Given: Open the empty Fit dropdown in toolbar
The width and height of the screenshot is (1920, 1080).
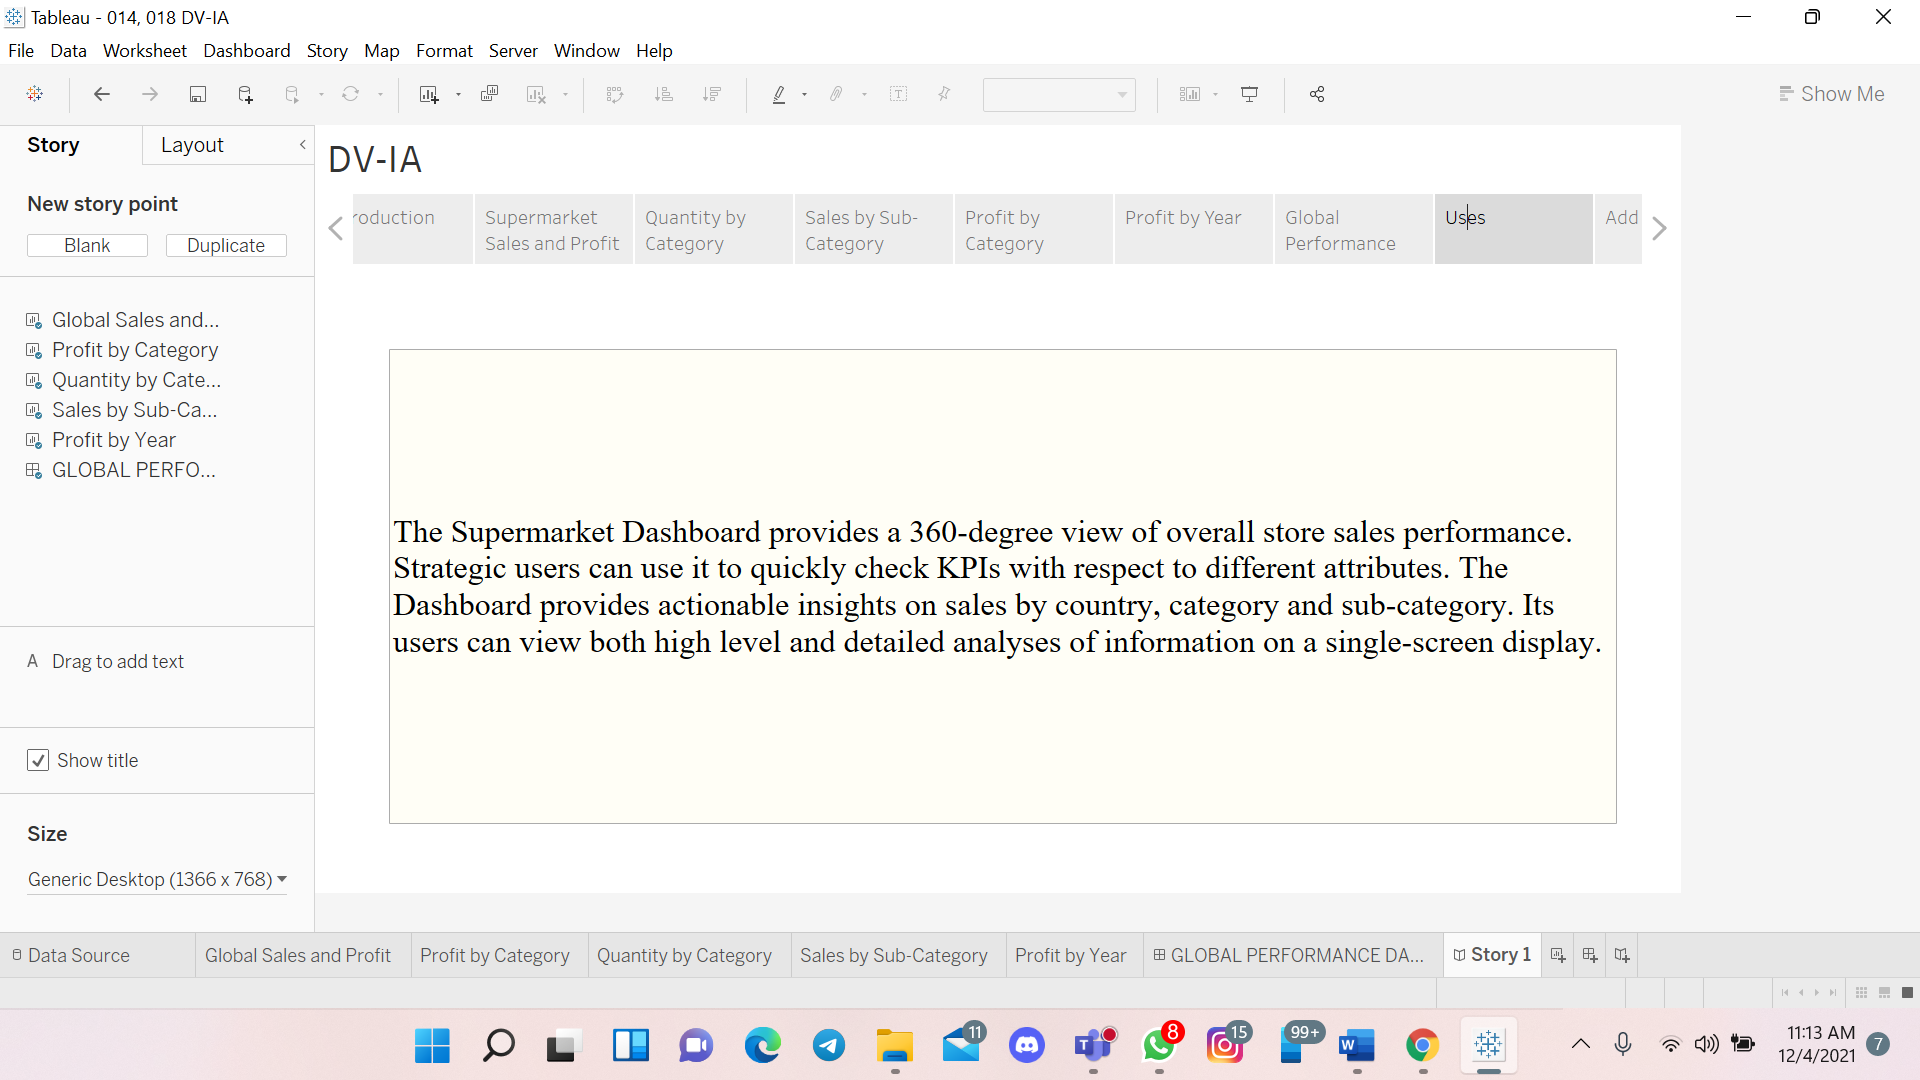Looking at the screenshot, I should click(x=1059, y=94).
